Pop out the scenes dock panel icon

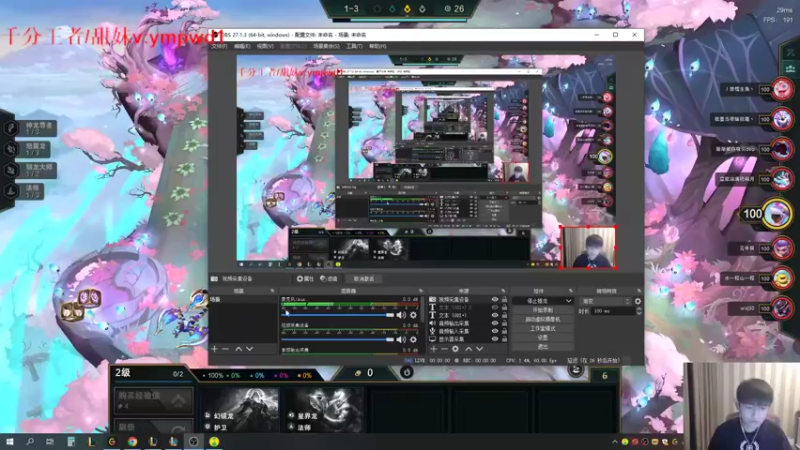(272, 291)
